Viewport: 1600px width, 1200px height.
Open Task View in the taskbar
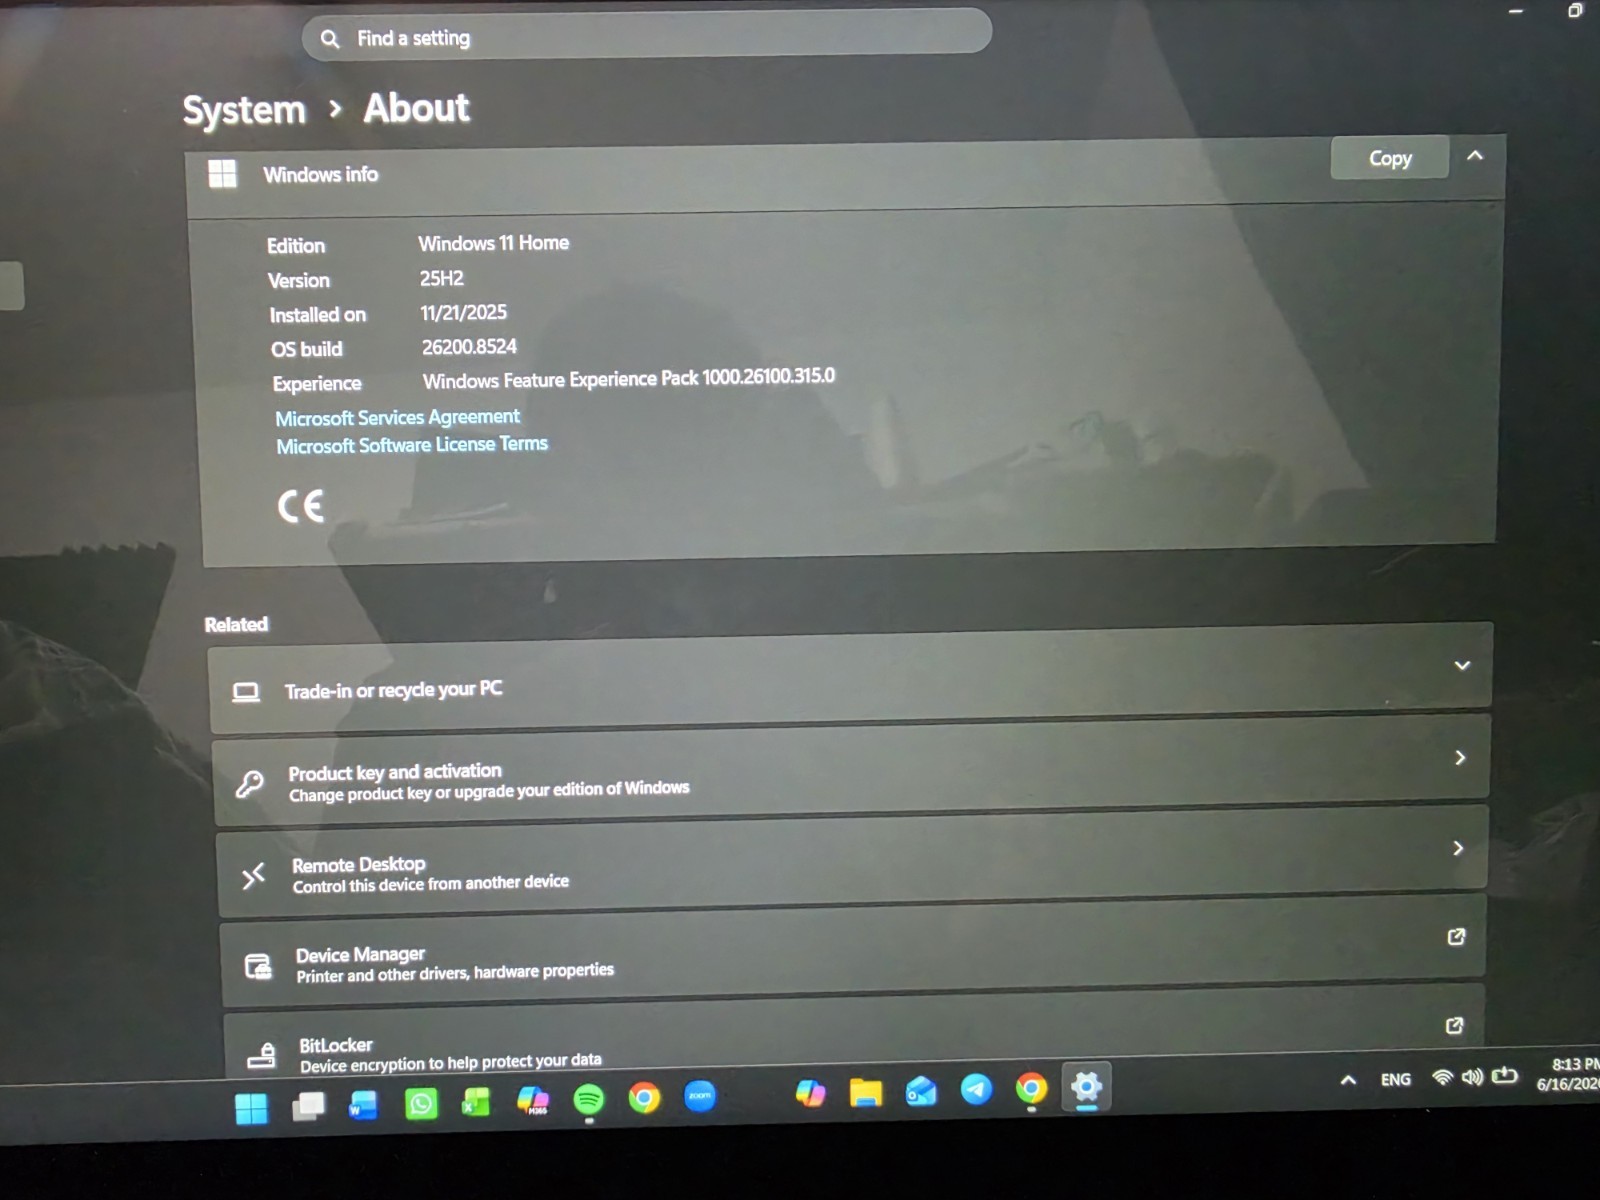(x=308, y=1106)
